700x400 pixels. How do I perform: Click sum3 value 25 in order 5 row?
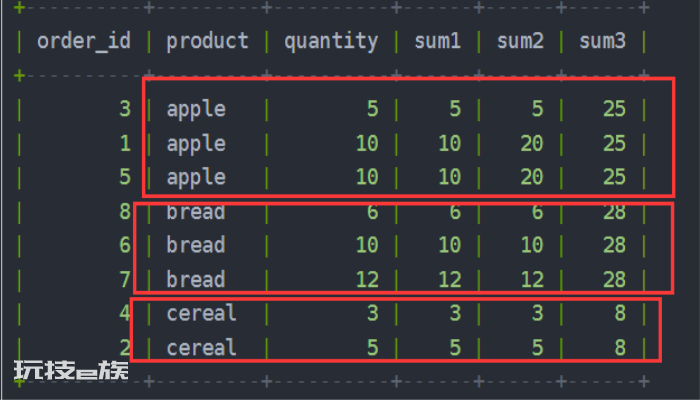click(x=614, y=177)
